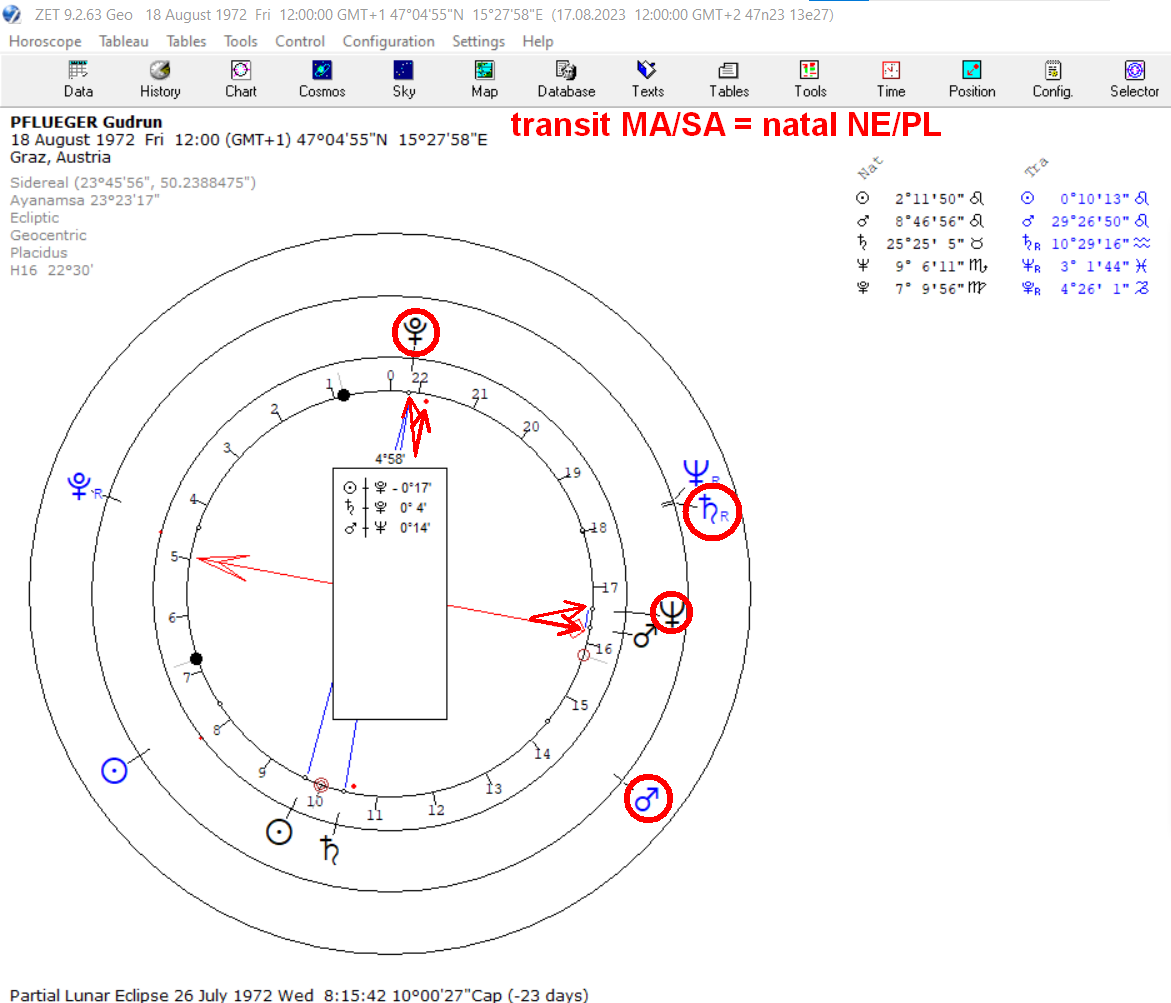
Task: Open the Tools toolbar icon
Action: pos(810,79)
